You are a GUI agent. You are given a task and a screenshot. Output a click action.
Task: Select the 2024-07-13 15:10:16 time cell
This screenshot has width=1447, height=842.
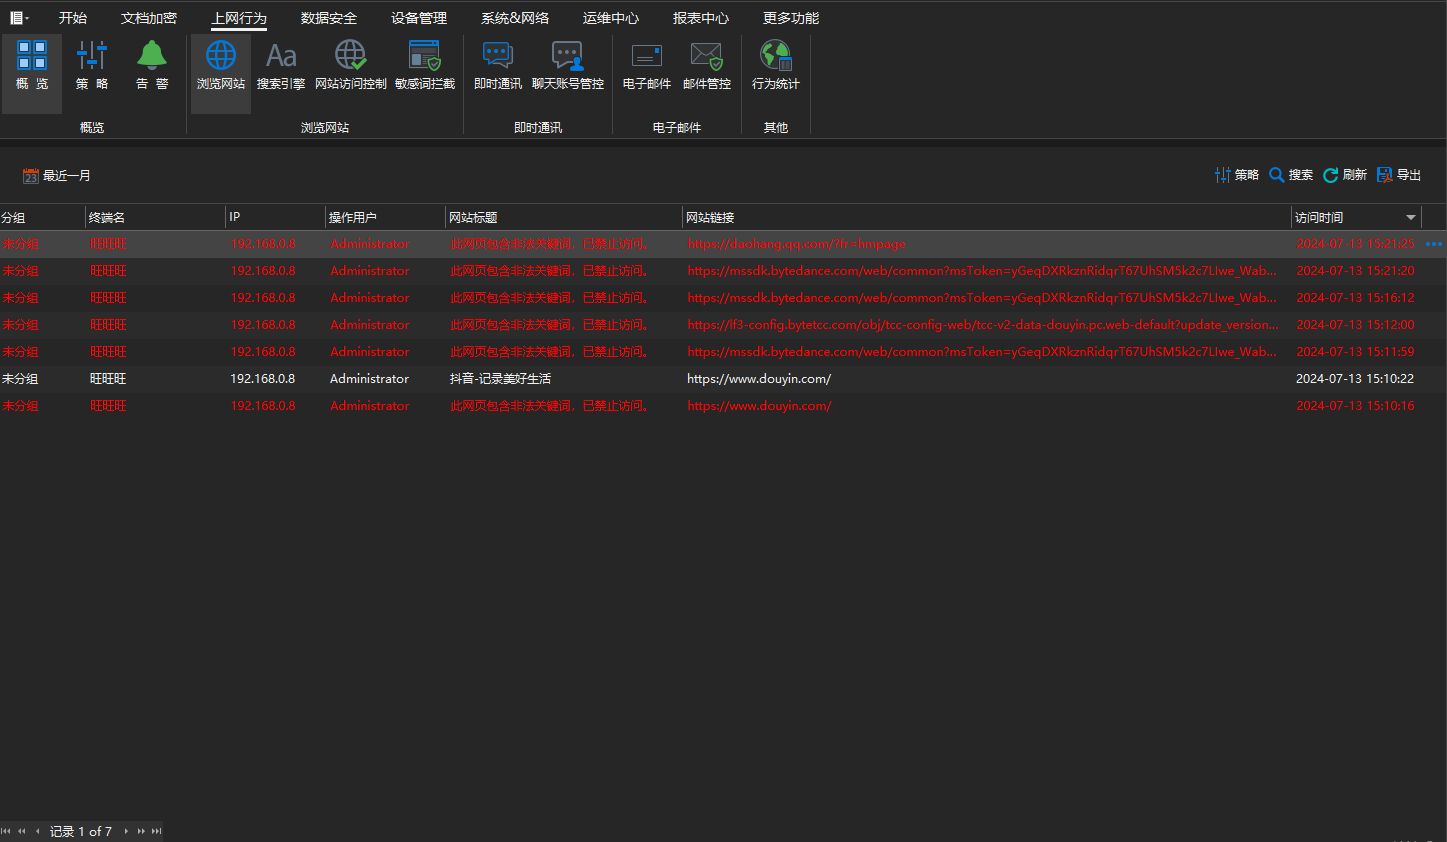tap(1355, 406)
